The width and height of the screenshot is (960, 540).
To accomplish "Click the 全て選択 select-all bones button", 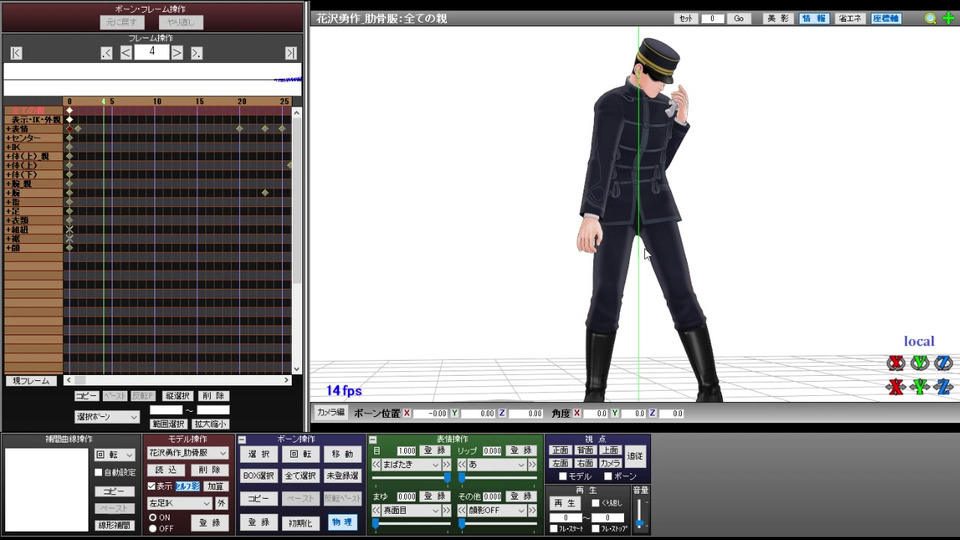I will click(300, 476).
